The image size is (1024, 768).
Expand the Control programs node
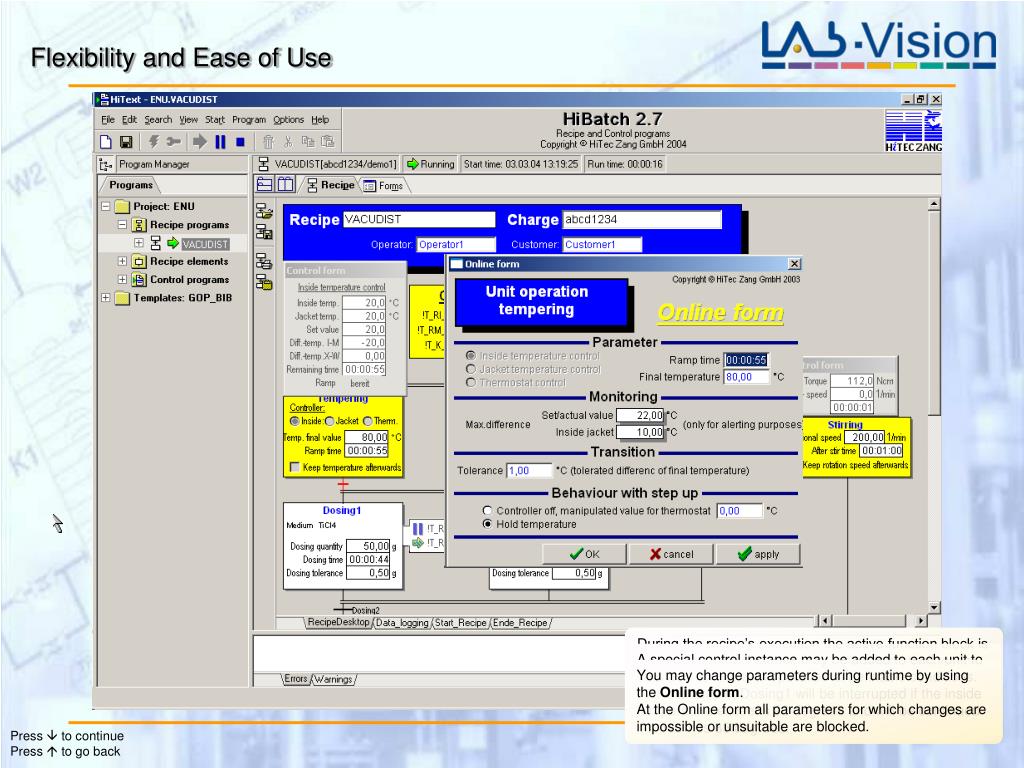(x=122, y=280)
